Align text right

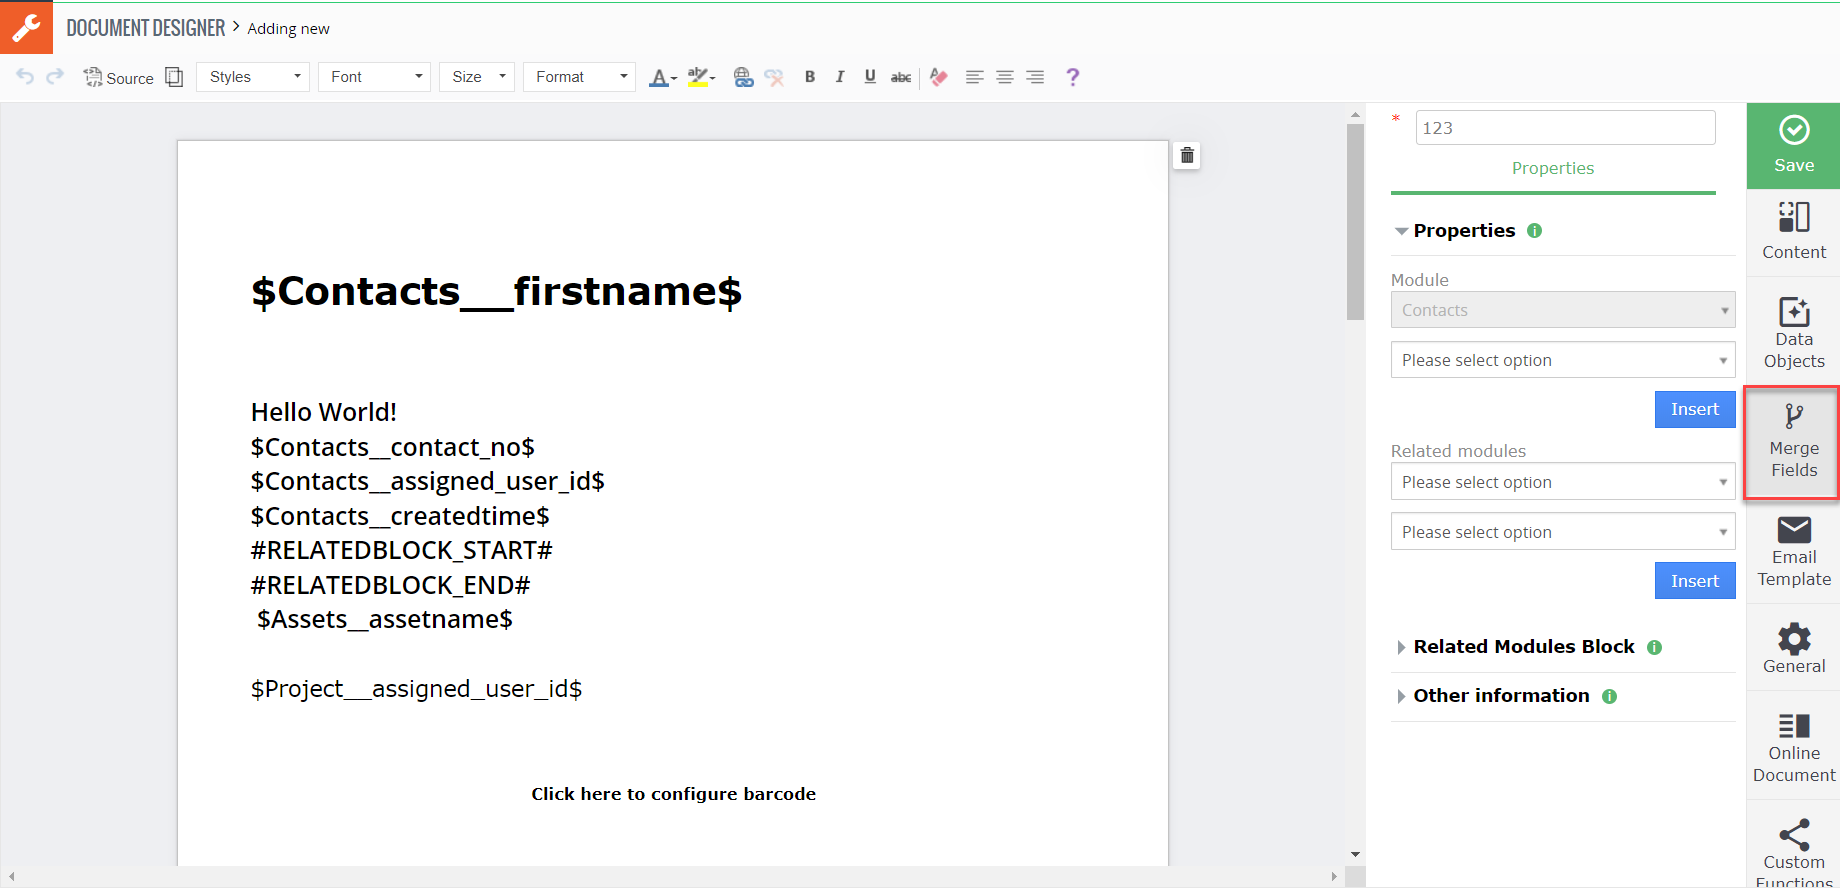pyautogui.click(x=1035, y=77)
